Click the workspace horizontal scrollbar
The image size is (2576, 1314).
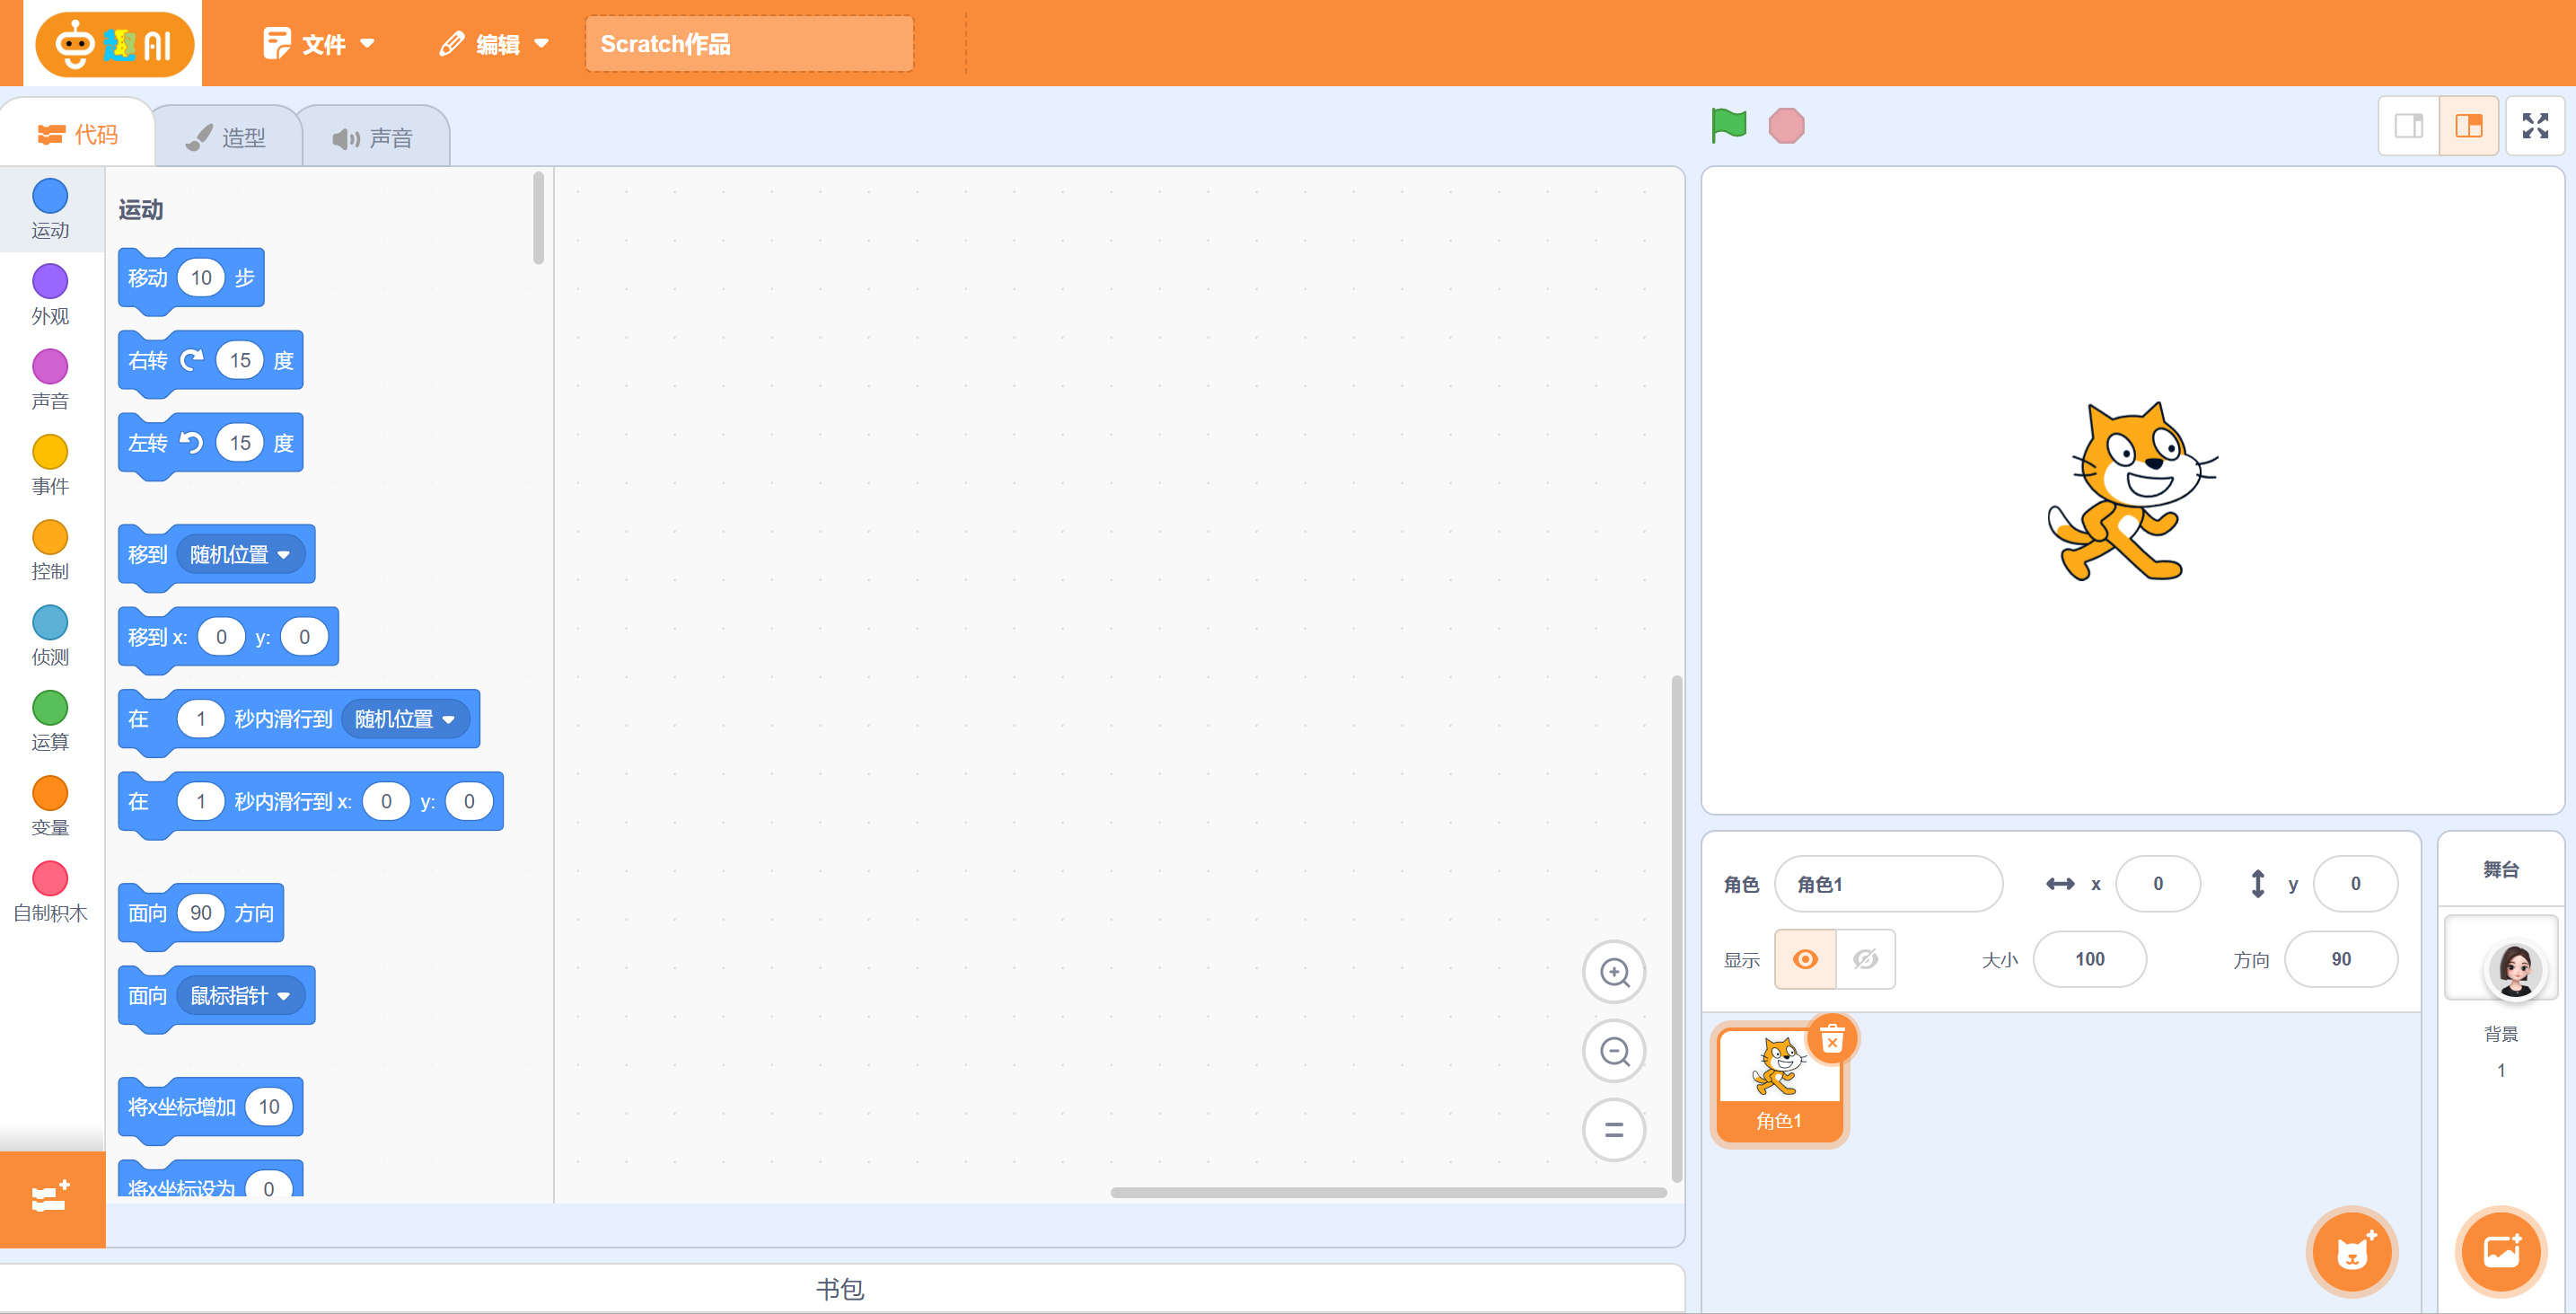coord(1388,1192)
